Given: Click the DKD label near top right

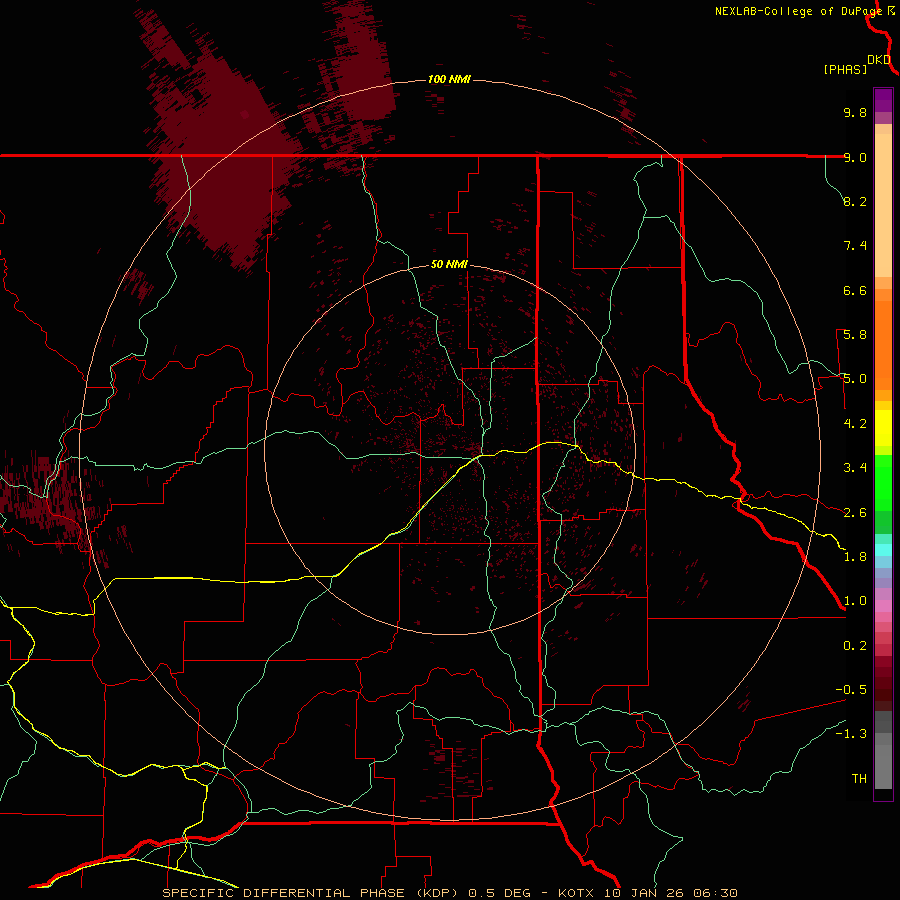Looking at the screenshot, I should [x=878, y=59].
